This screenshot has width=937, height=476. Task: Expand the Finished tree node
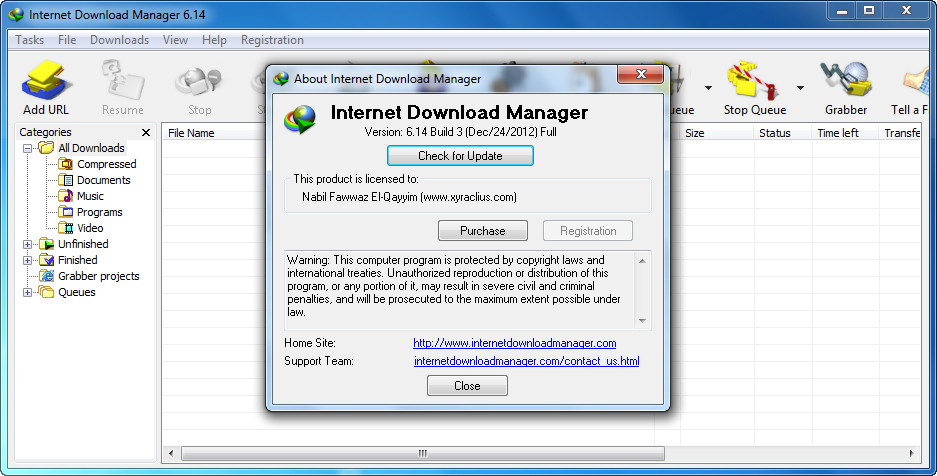(27, 260)
